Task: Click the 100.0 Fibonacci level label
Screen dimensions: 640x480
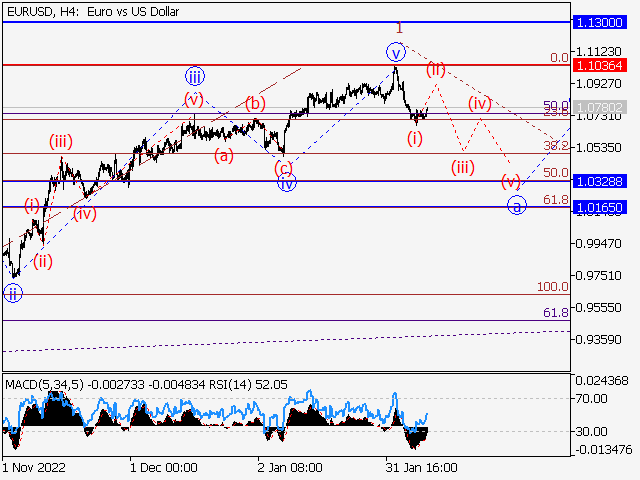Action: coord(553,287)
